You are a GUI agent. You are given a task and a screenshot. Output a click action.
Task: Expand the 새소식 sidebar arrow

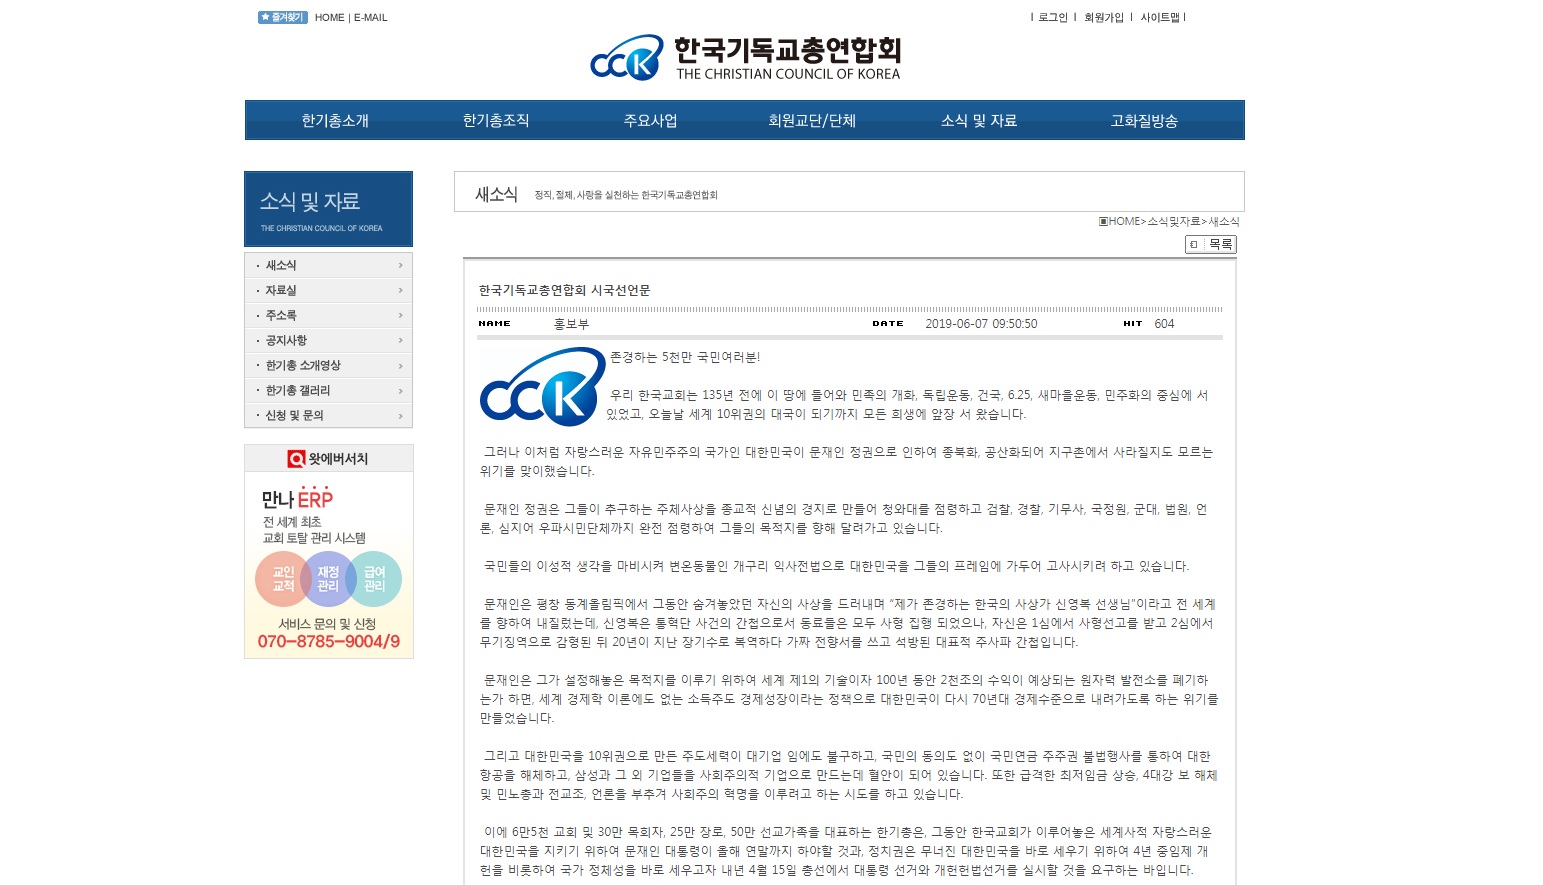(400, 265)
